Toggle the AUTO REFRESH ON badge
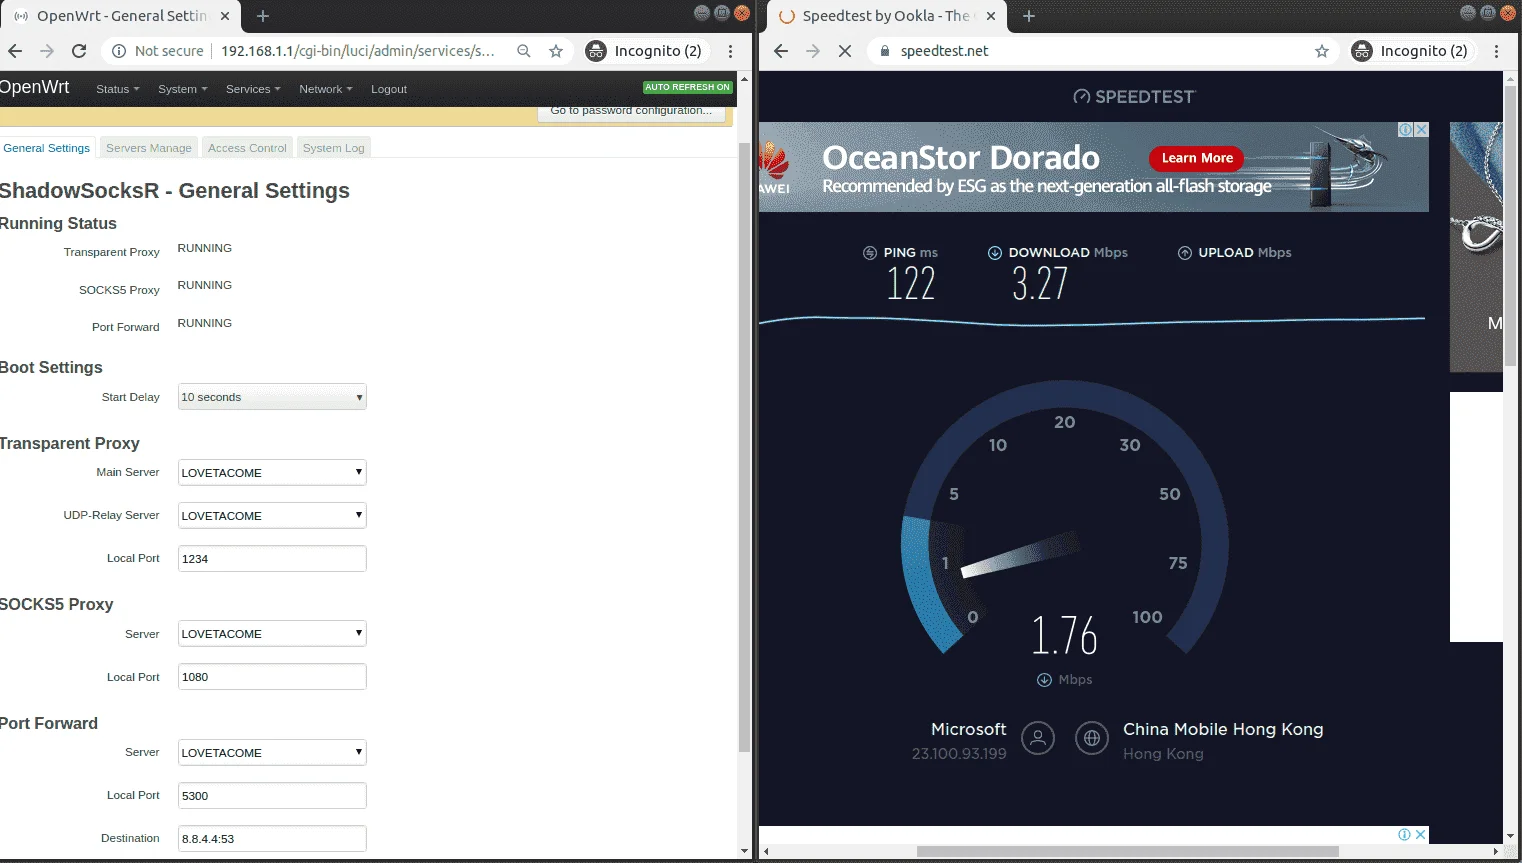 coord(688,87)
